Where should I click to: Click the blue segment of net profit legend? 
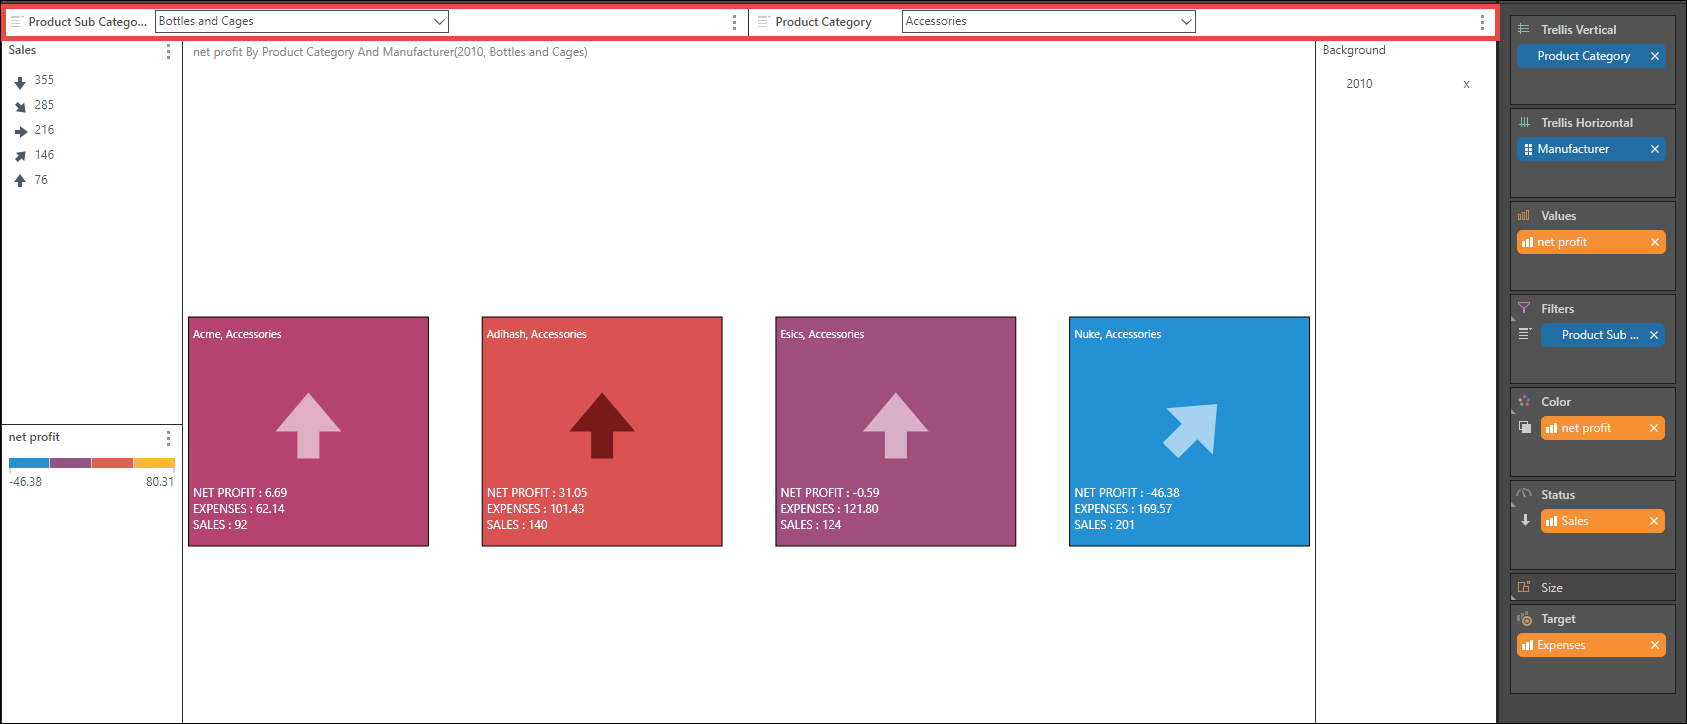(x=29, y=463)
